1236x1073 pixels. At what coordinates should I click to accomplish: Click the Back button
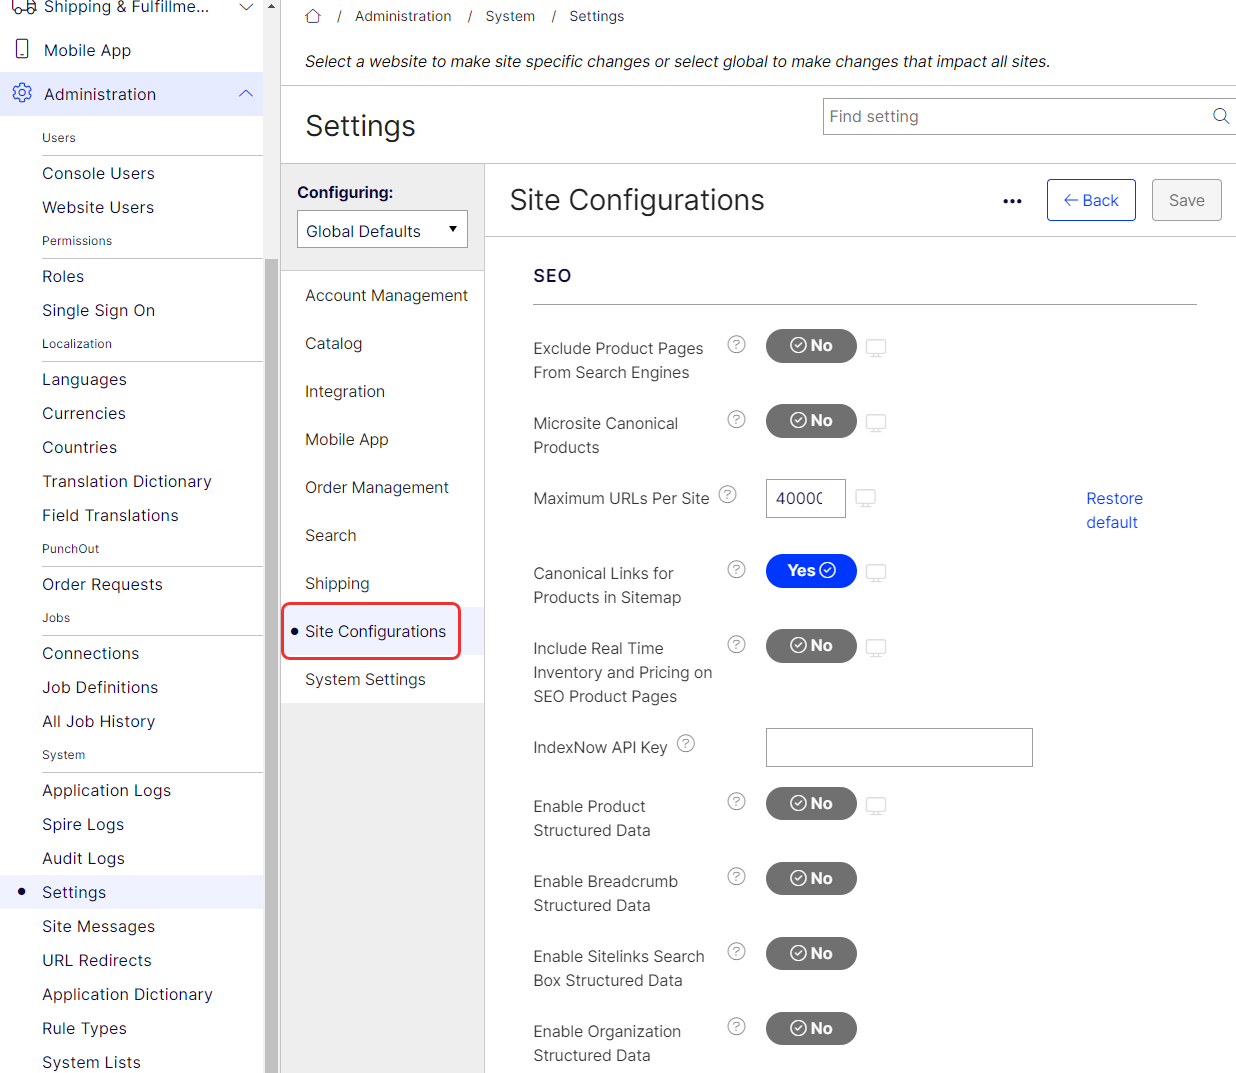point(1091,200)
